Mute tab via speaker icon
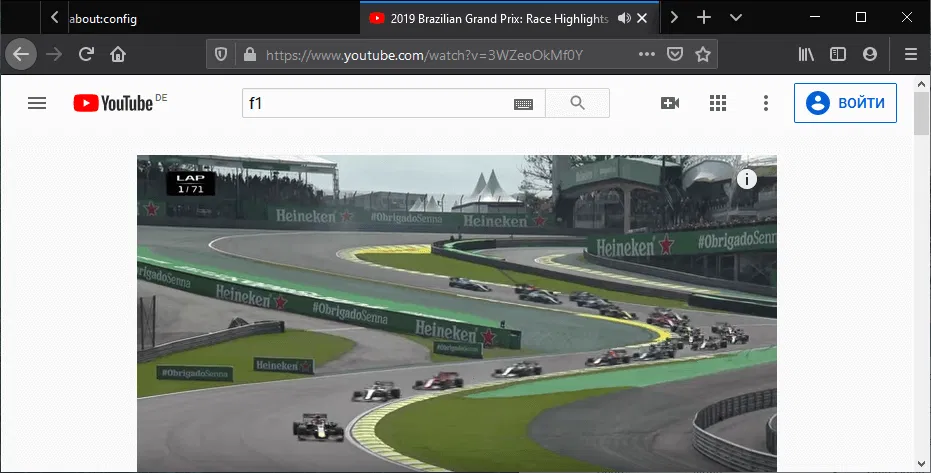931x473 pixels. click(x=623, y=18)
